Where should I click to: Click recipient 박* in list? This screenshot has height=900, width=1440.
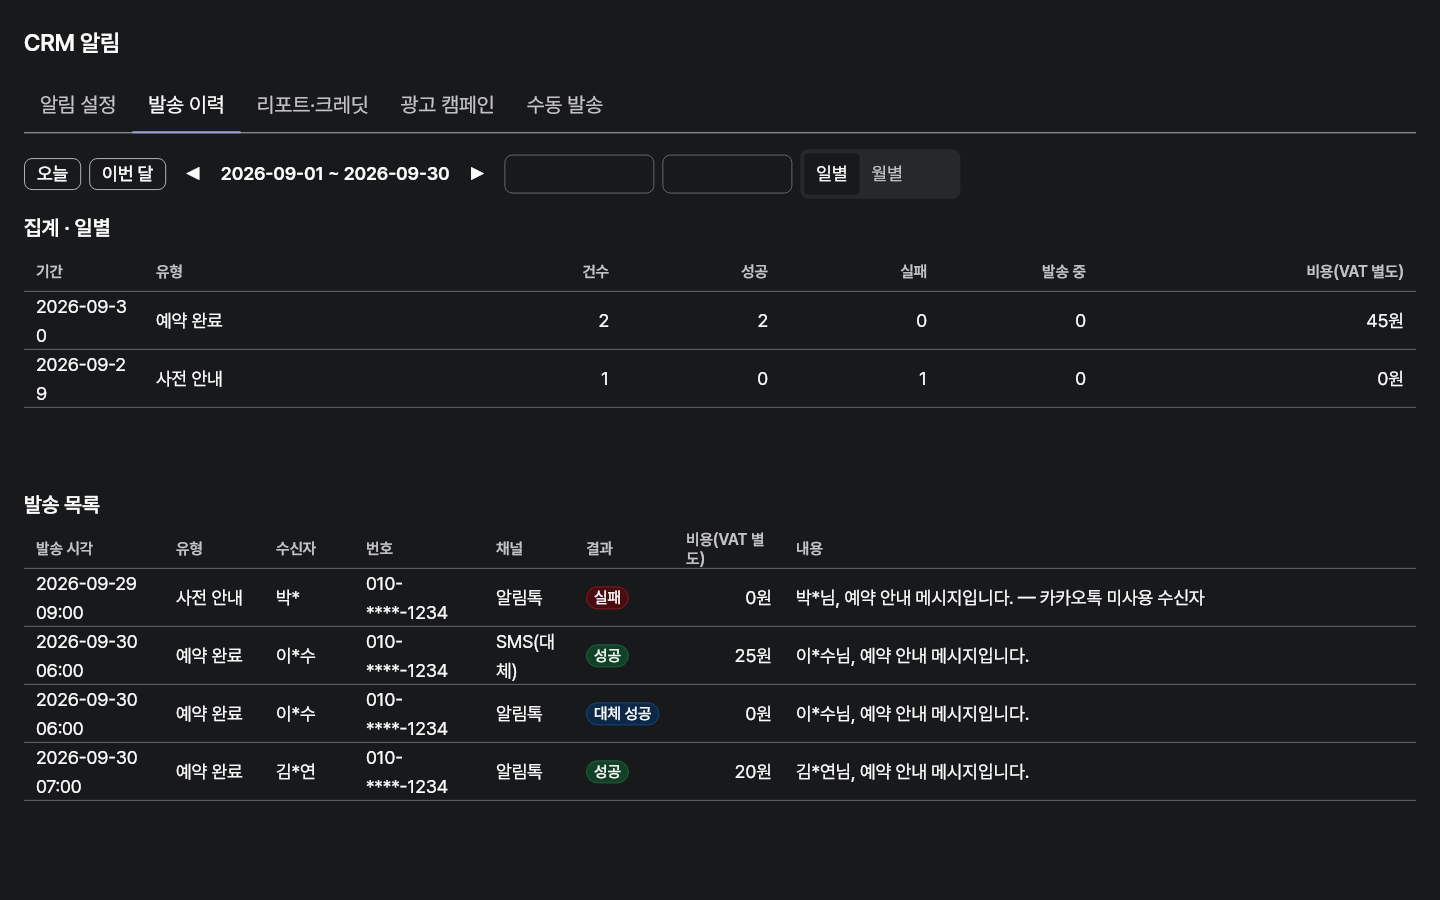point(288,598)
